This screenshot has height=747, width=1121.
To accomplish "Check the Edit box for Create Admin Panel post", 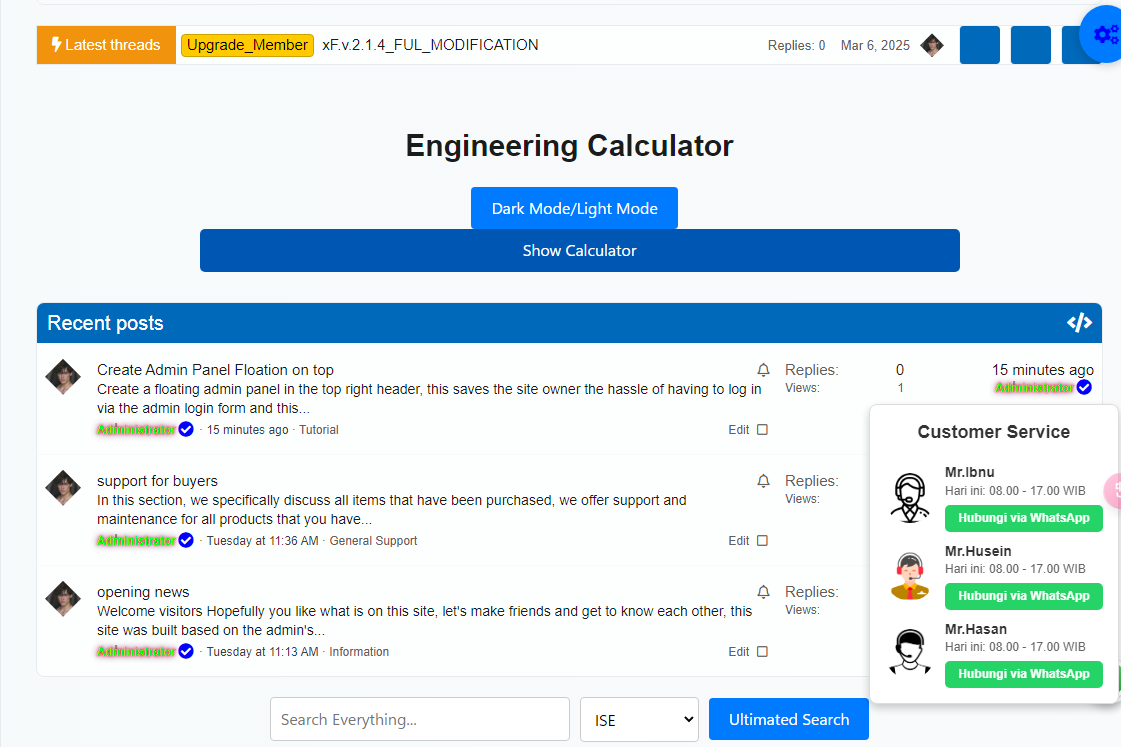I will [762, 430].
